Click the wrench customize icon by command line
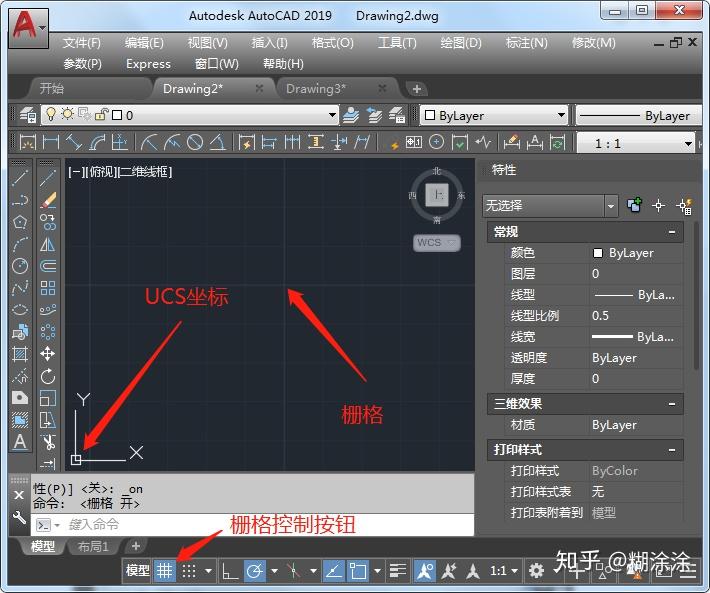Screen dimensions: 710x593 (19, 517)
